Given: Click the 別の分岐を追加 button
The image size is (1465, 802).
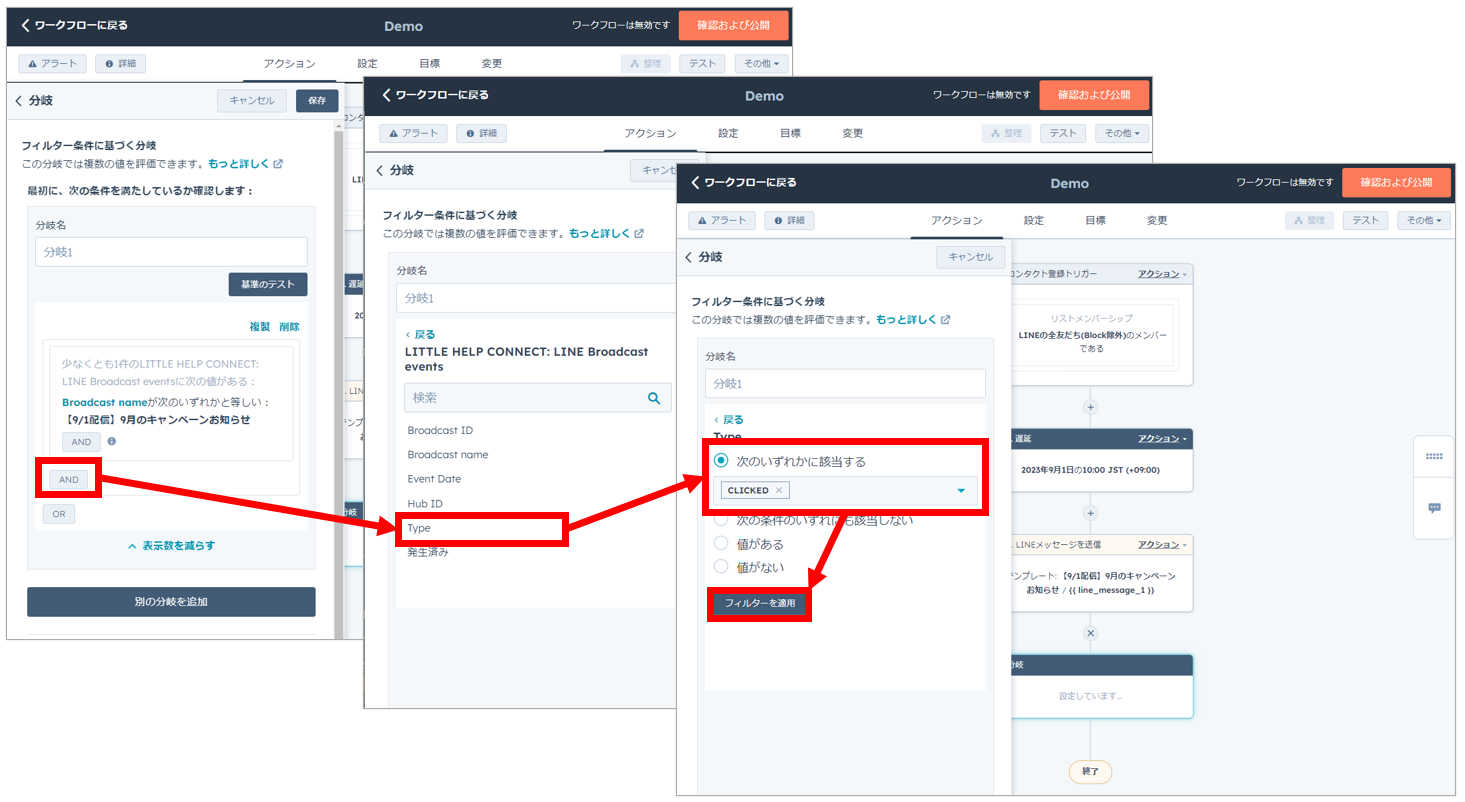Looking at the screenshot, I should click(171, 602).
